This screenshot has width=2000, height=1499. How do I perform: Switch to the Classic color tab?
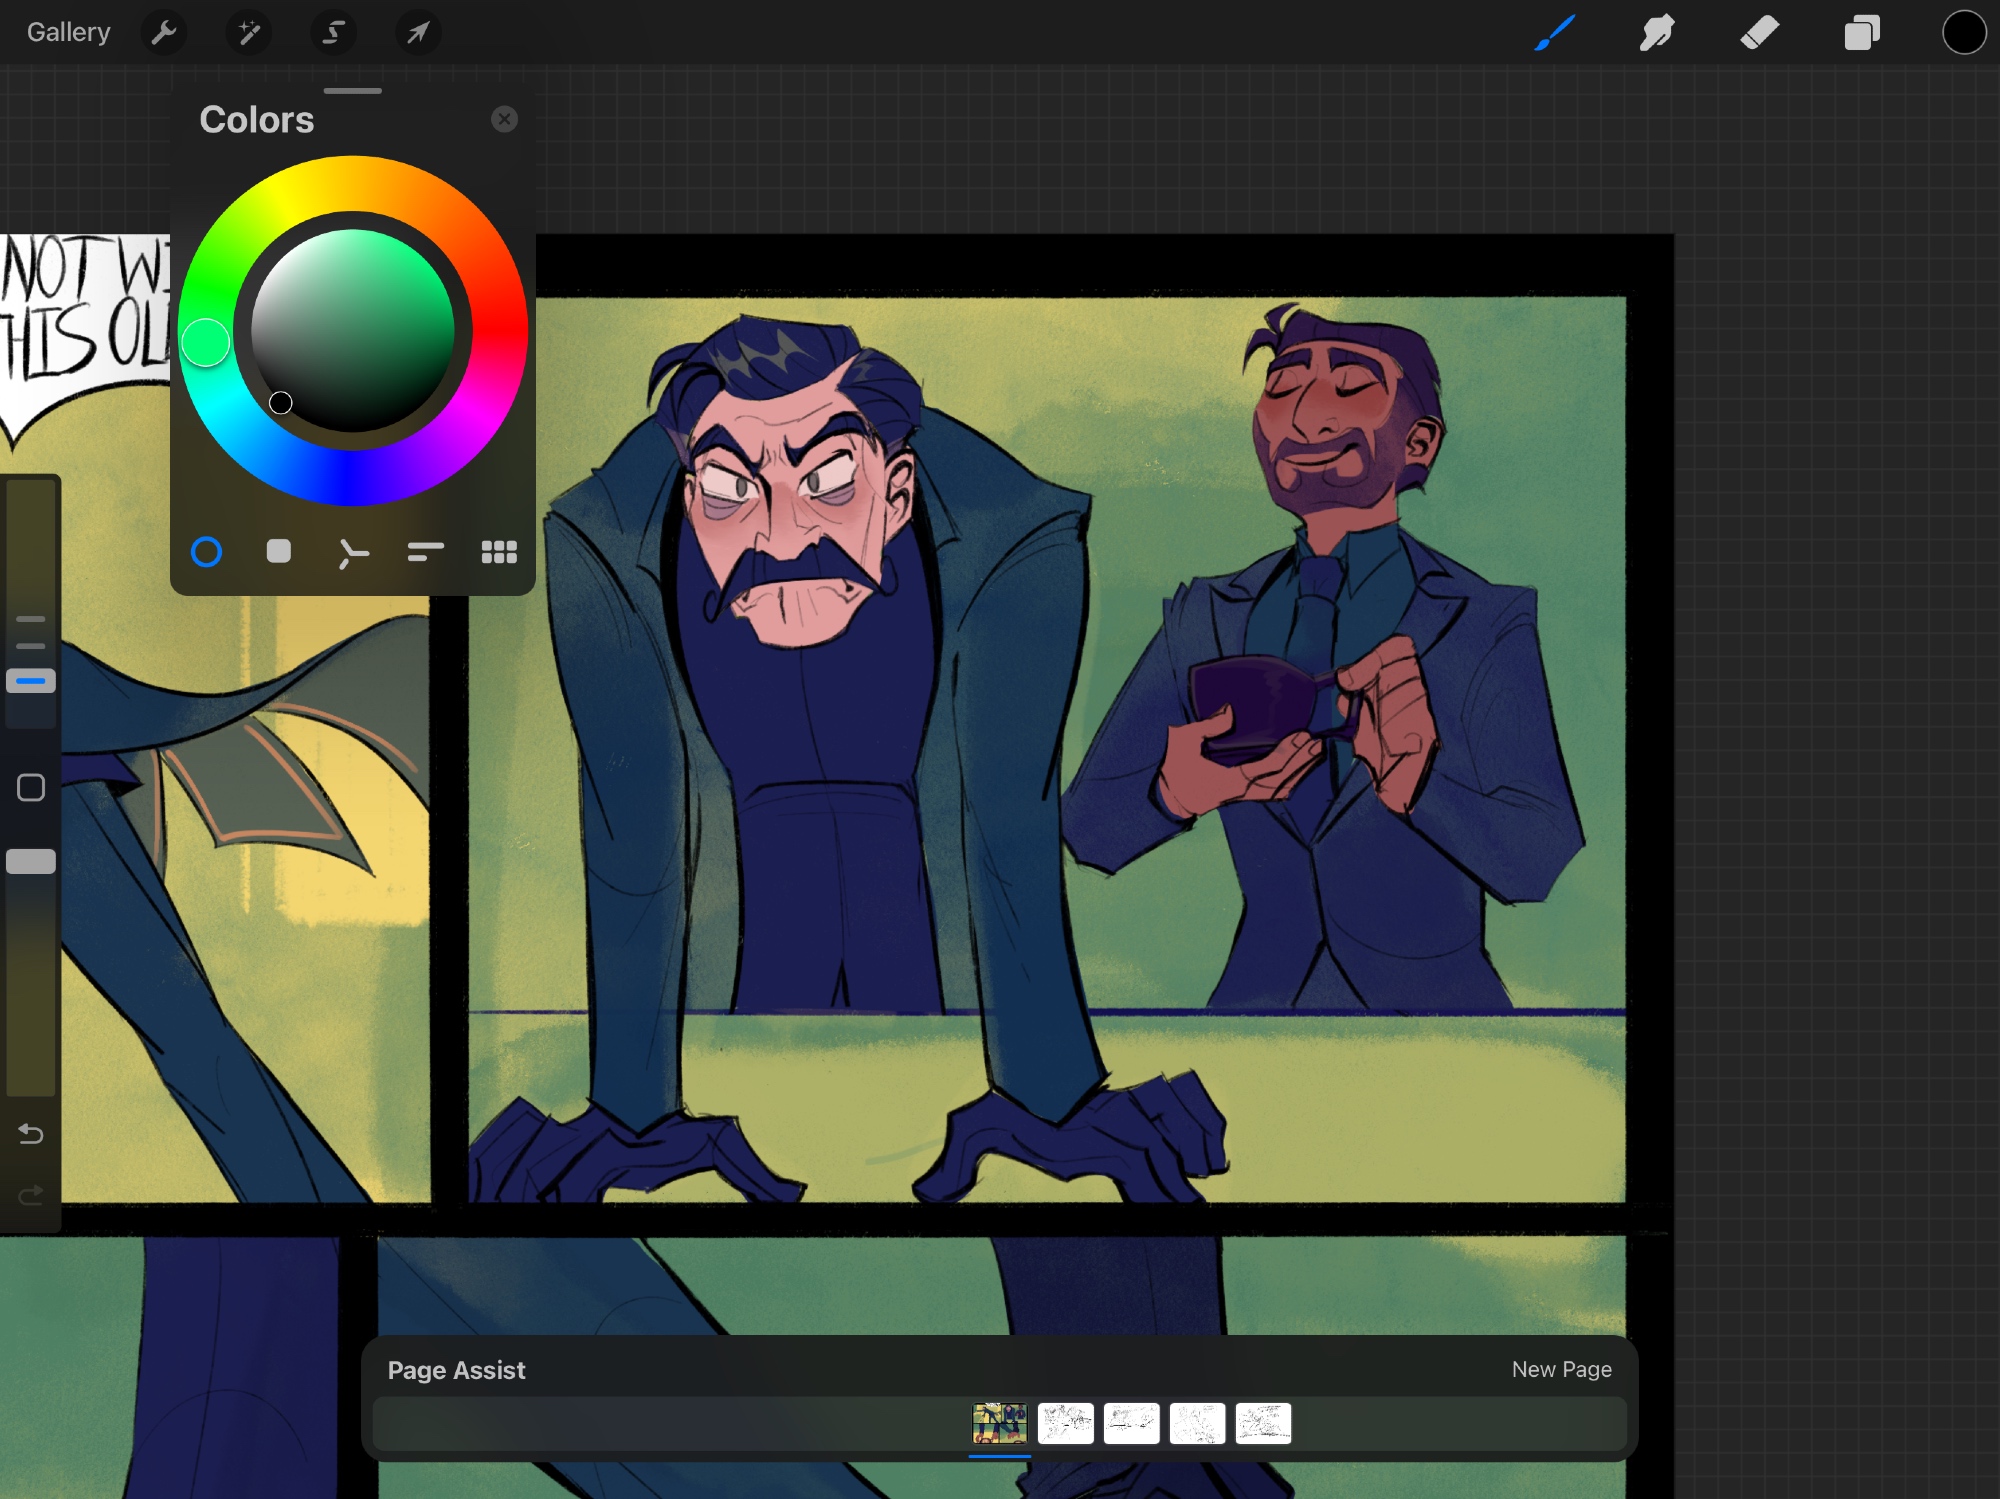(x=279, y=552)
